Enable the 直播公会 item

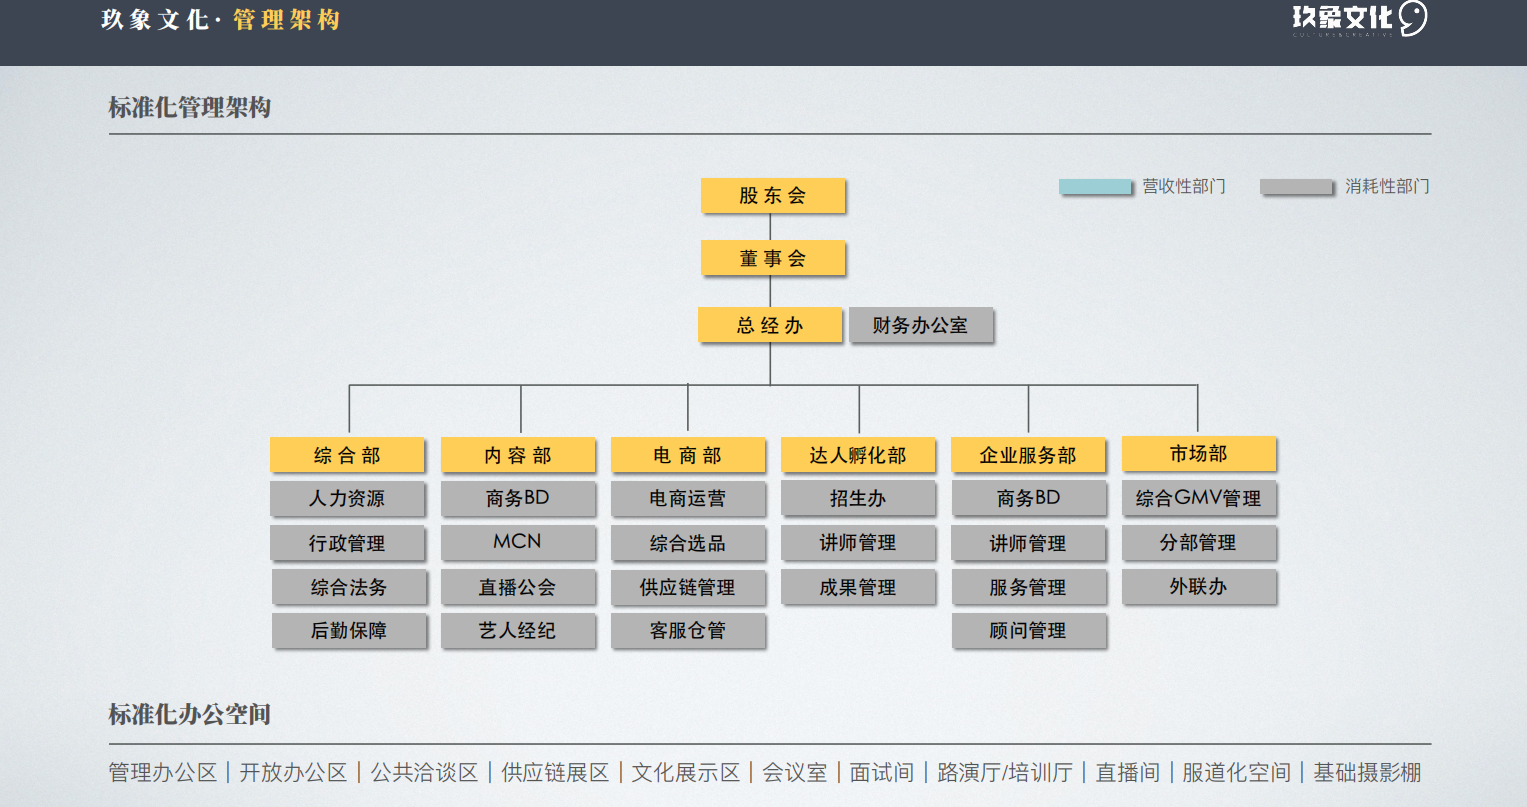click(518, 587)
